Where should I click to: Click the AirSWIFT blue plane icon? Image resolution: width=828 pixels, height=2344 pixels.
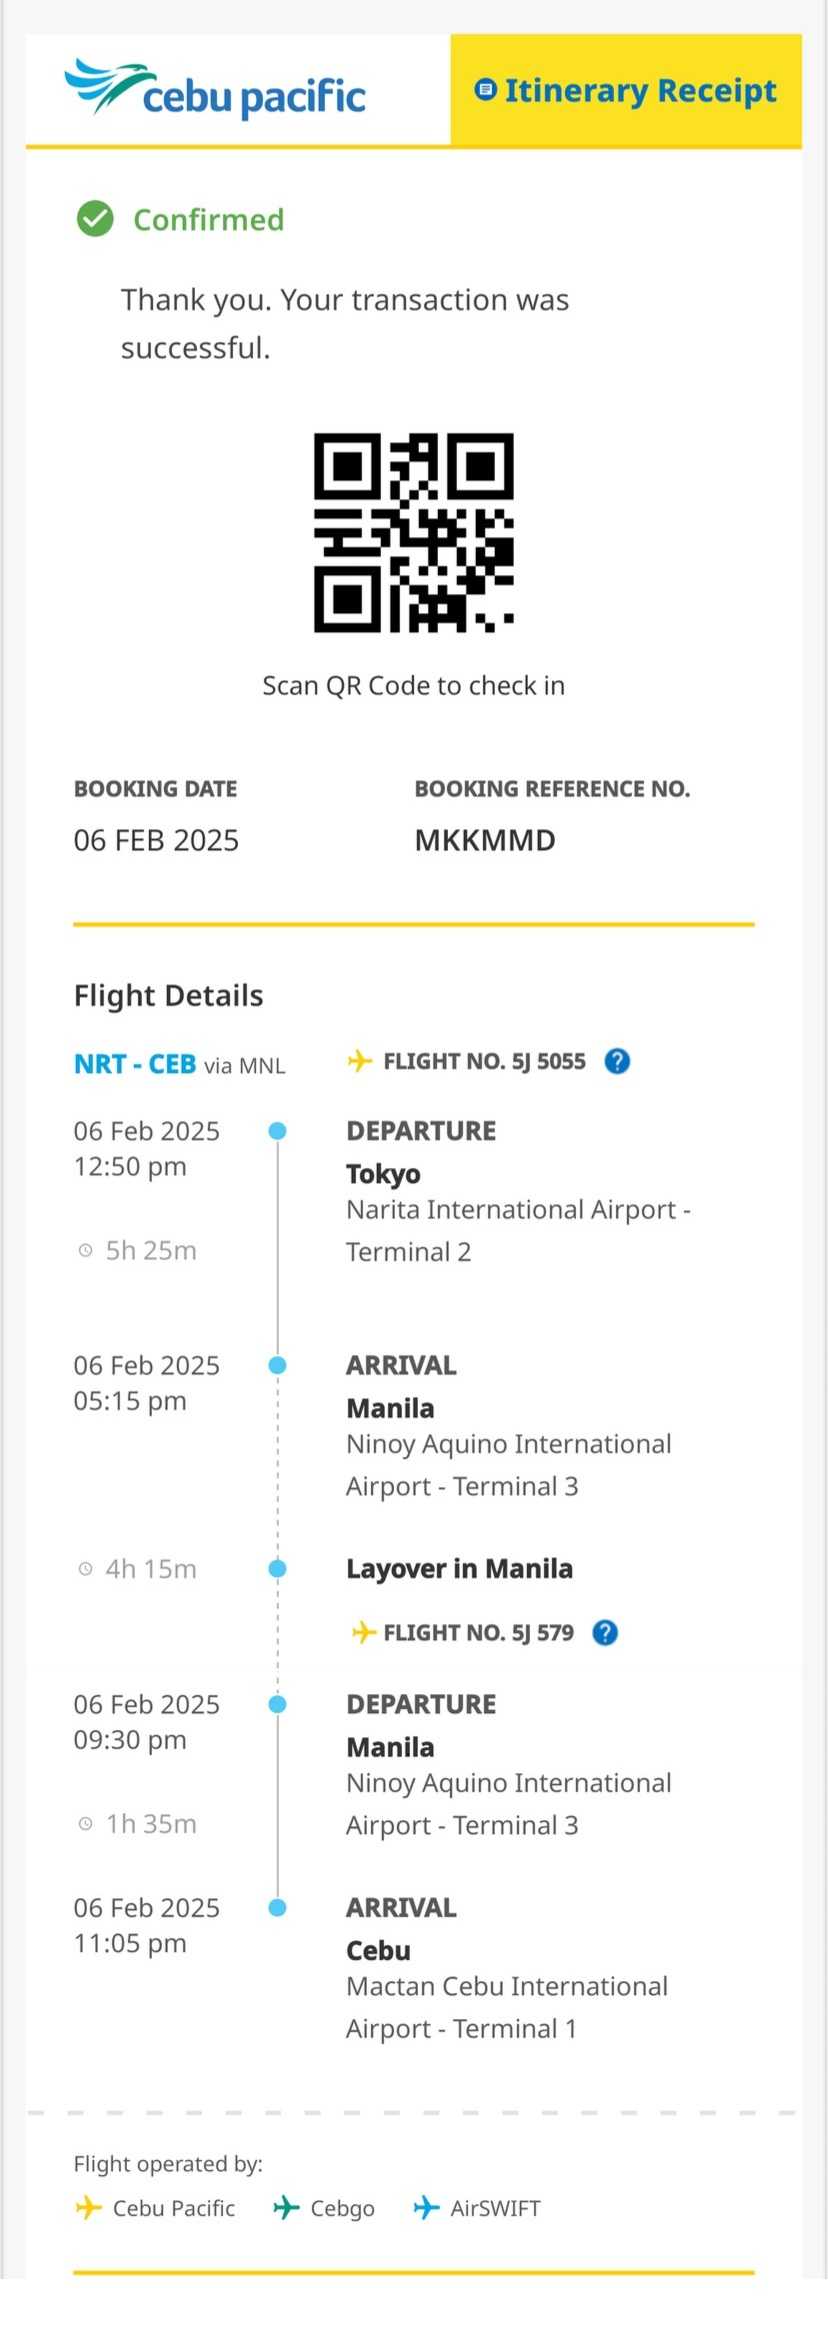pyautogui.click(x=427, y=2207)
